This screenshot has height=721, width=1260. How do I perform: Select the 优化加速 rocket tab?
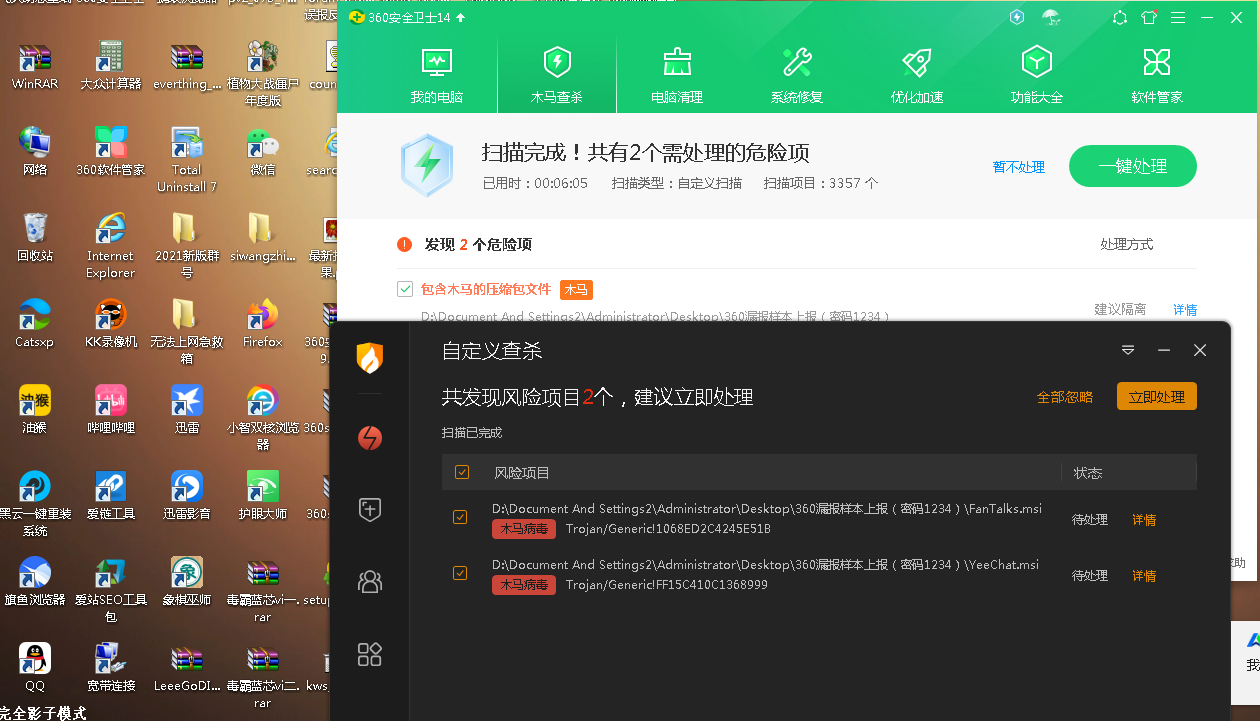coord(917,75)
